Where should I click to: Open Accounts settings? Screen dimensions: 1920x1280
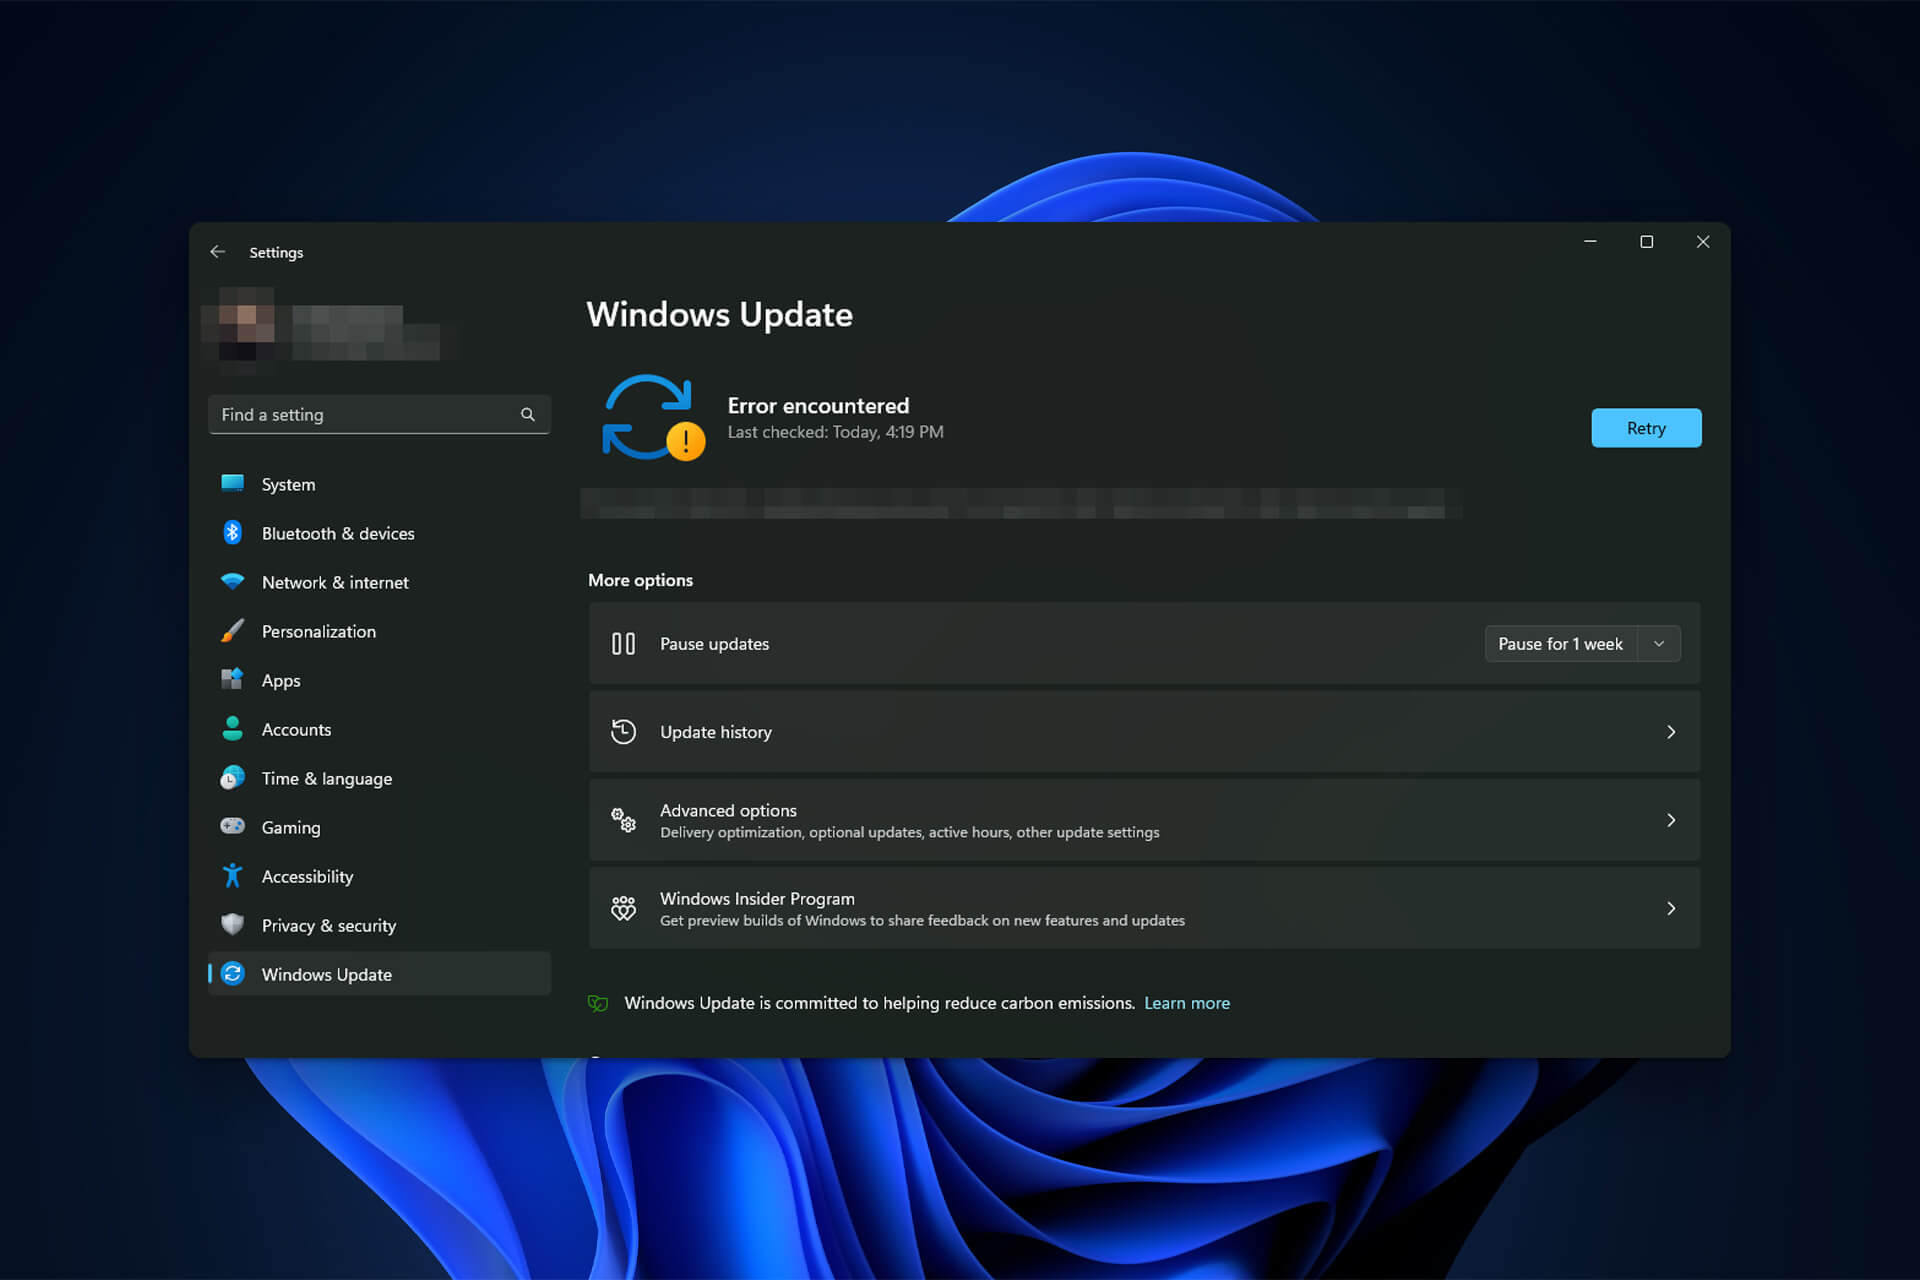pyautogui.click(x=379, y=729)
